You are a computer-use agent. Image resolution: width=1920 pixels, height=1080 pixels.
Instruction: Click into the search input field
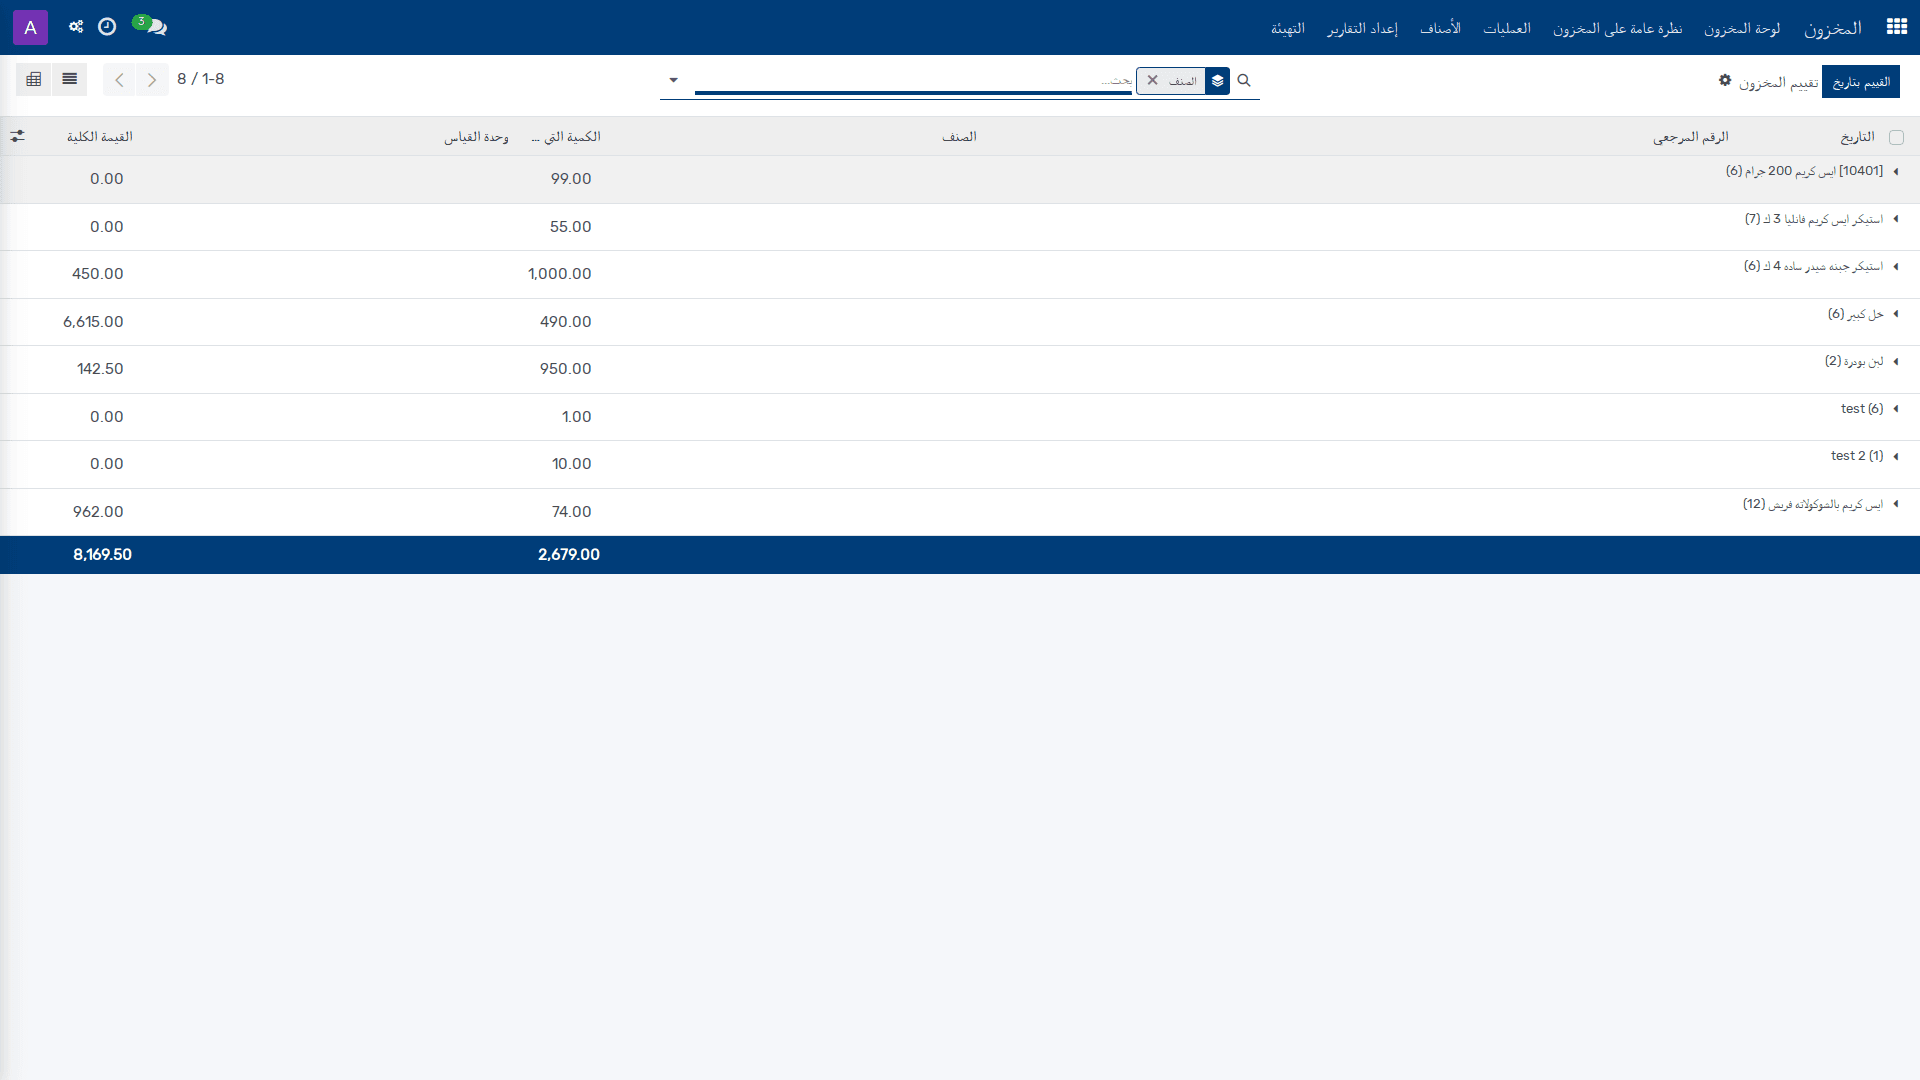click(913, 80)
